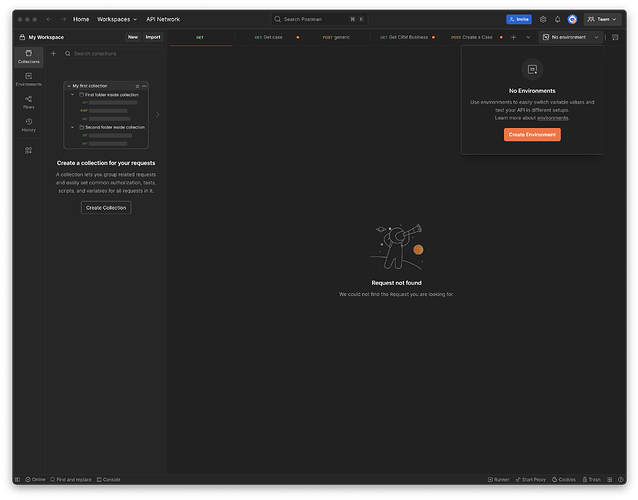Click Start Proxy in status bar
Viewport: 638px width, 500px height.
click(x=531, y=480)
